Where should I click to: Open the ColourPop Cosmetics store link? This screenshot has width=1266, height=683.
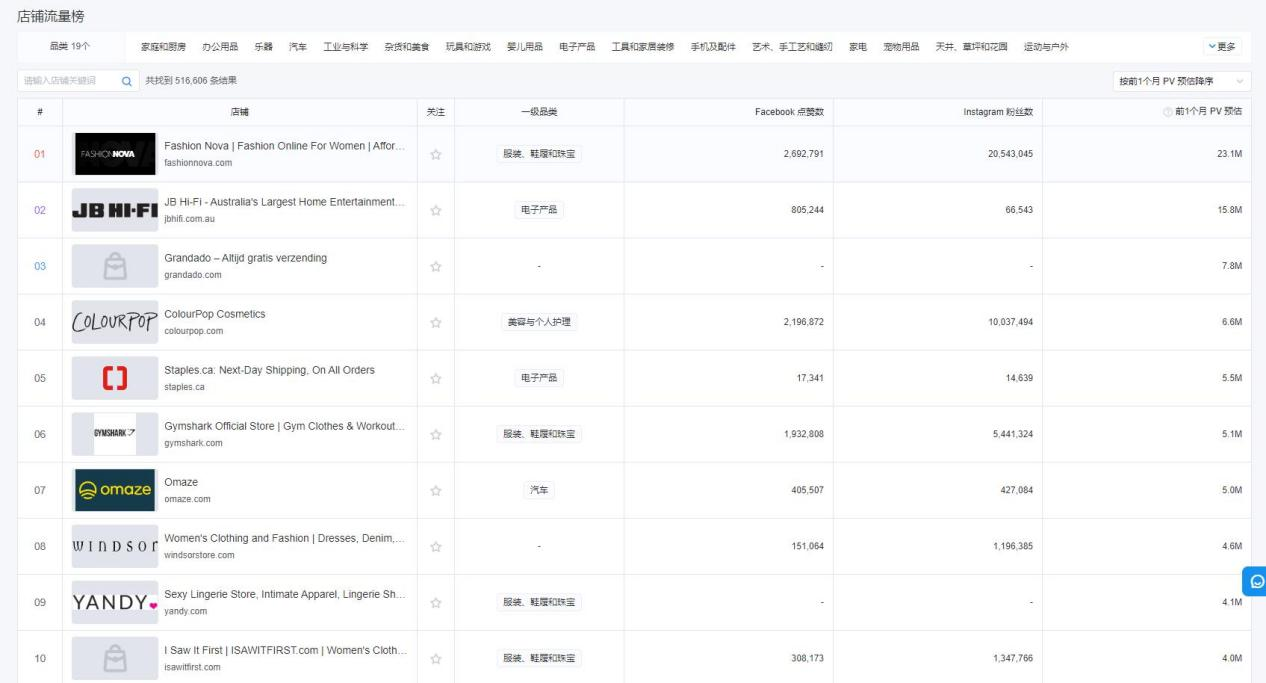215,314
